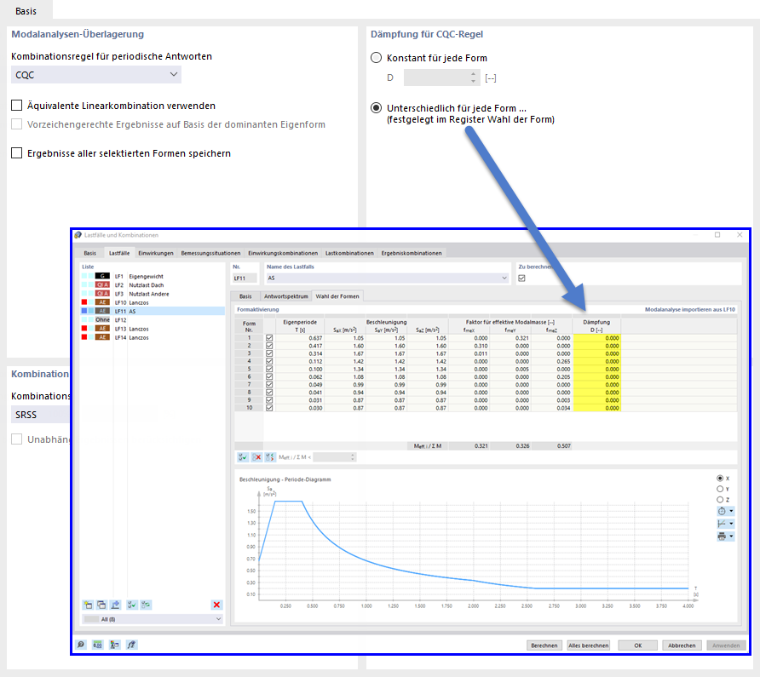Screen dimensions: 760x677
Task: Select the LF12 row in the list
Action: tap(153, 320)
